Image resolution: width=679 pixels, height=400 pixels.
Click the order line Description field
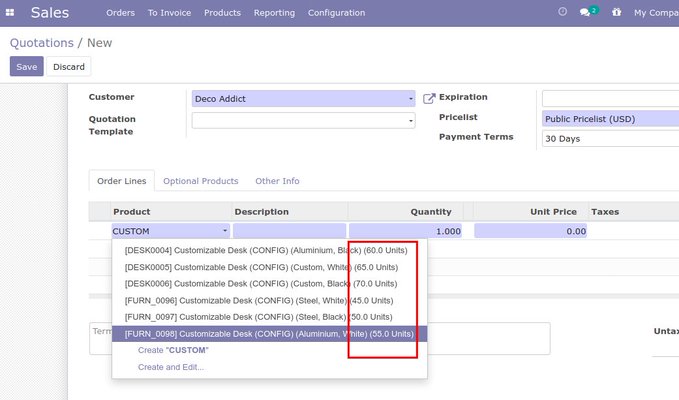[x=289, y=231]
